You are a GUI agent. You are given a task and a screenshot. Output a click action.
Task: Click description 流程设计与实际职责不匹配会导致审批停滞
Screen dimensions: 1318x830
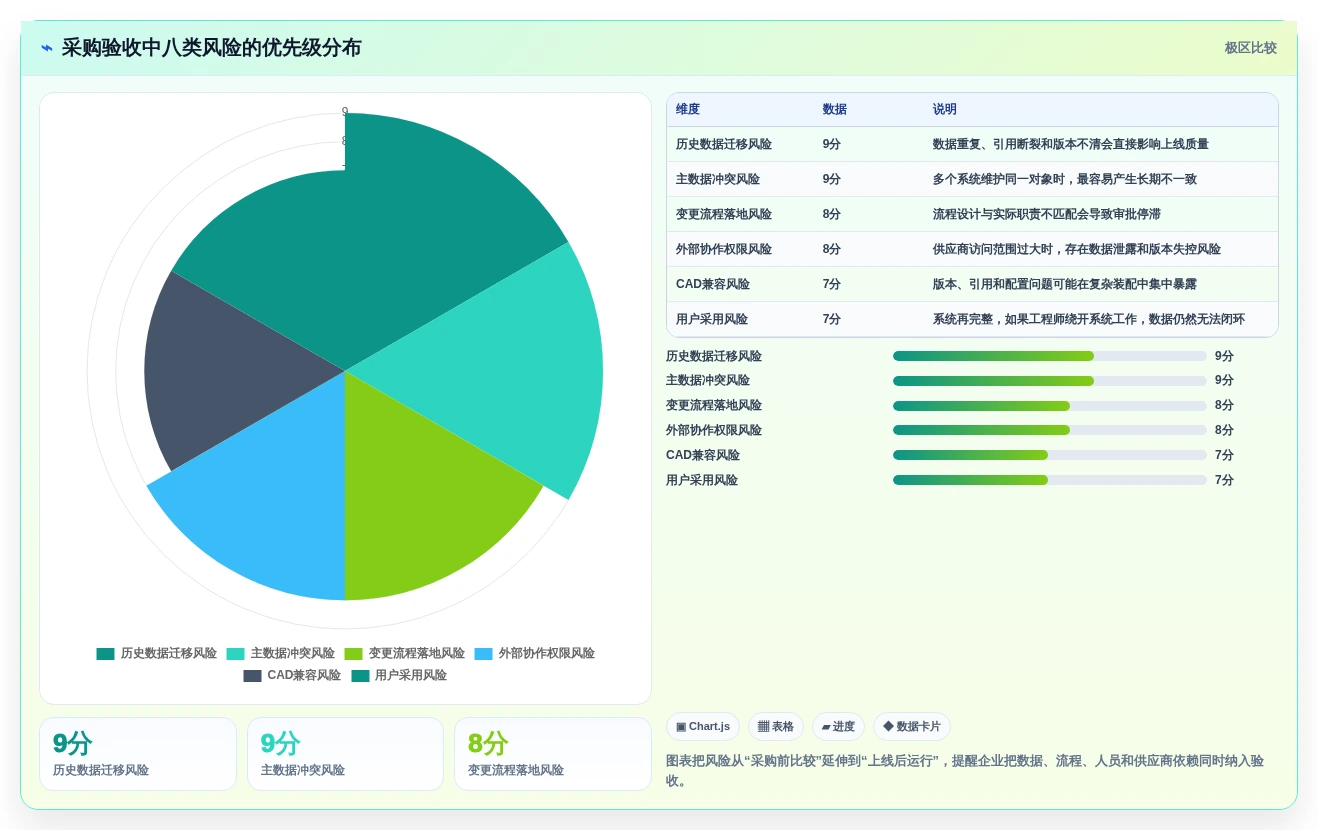click(1047, 215)
